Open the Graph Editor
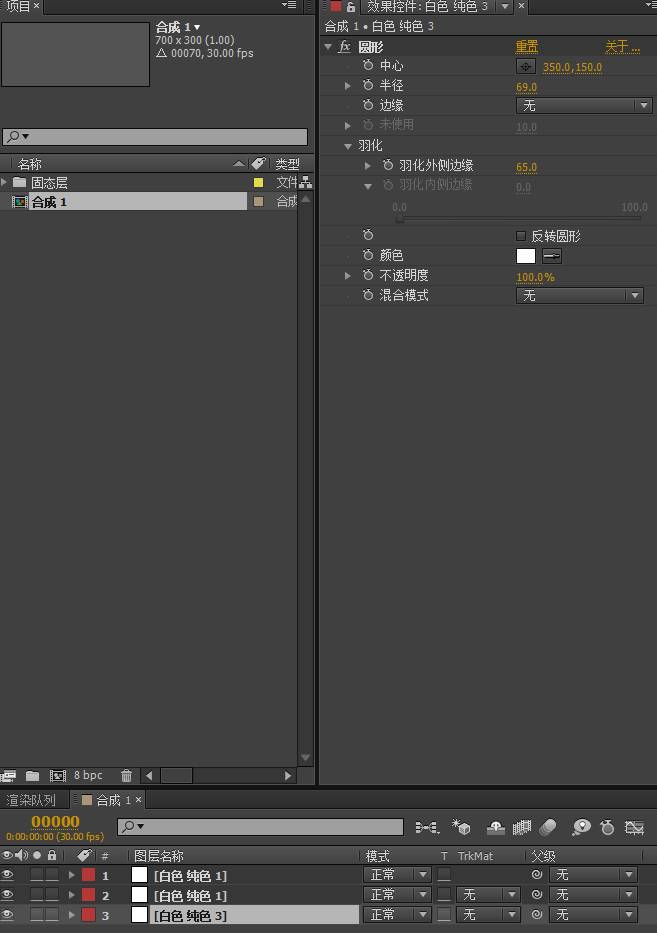 [x=634, y=827]
